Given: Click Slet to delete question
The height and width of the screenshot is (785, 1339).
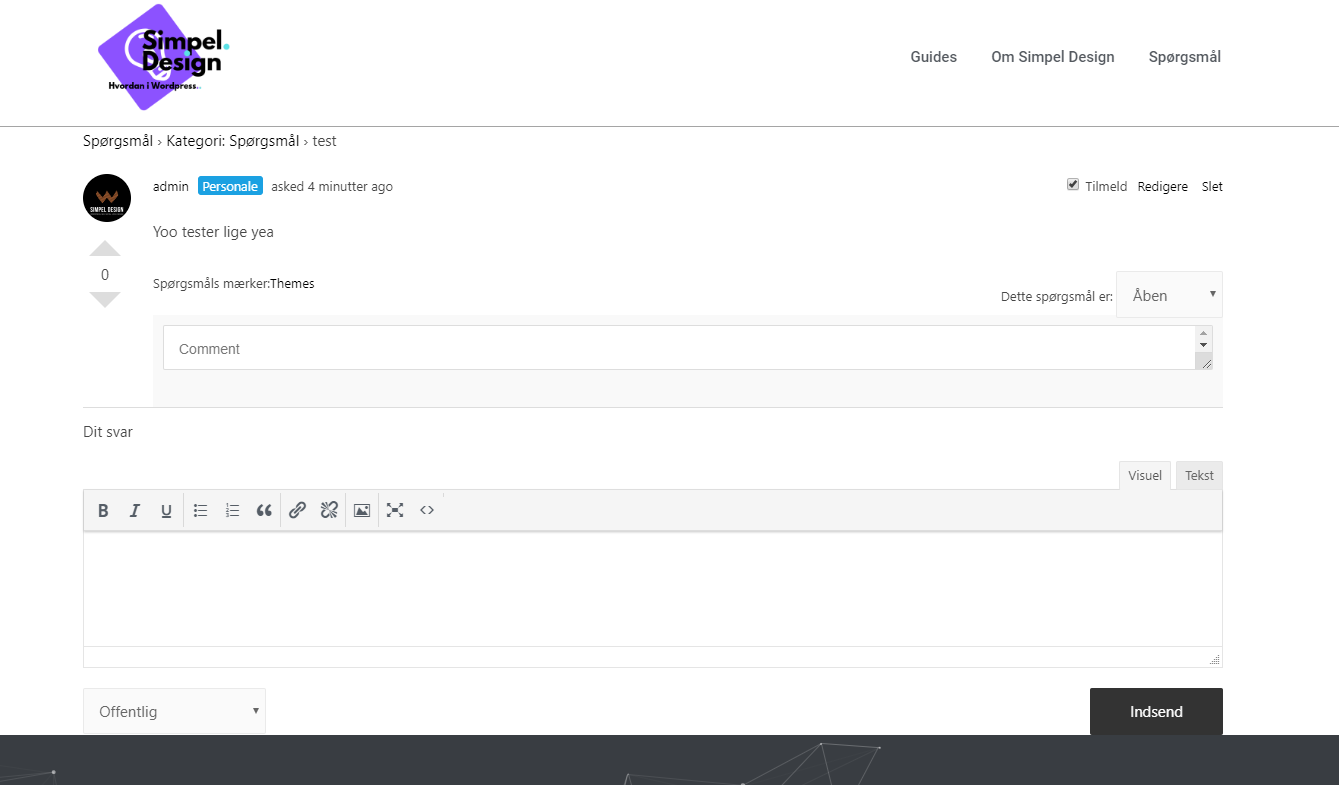Looking at the screenshot, I should point(1212,187).
